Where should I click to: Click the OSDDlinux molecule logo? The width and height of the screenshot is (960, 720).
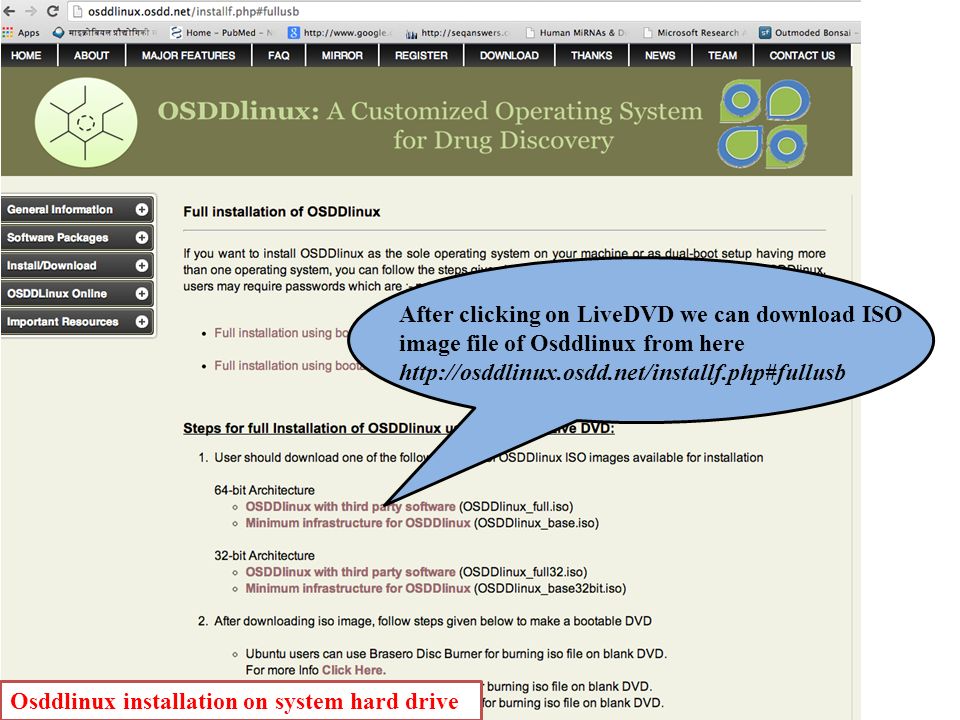[86, 122]
